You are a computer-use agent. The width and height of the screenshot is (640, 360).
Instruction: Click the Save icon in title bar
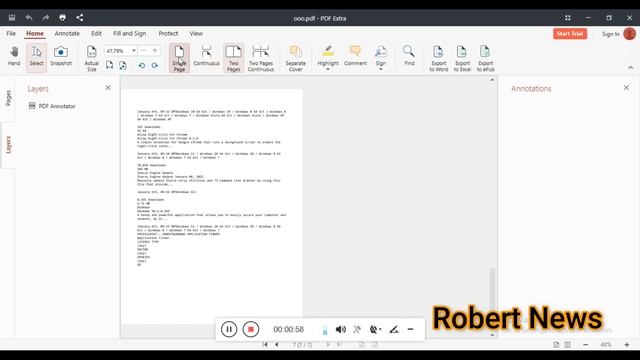[12, 18]
